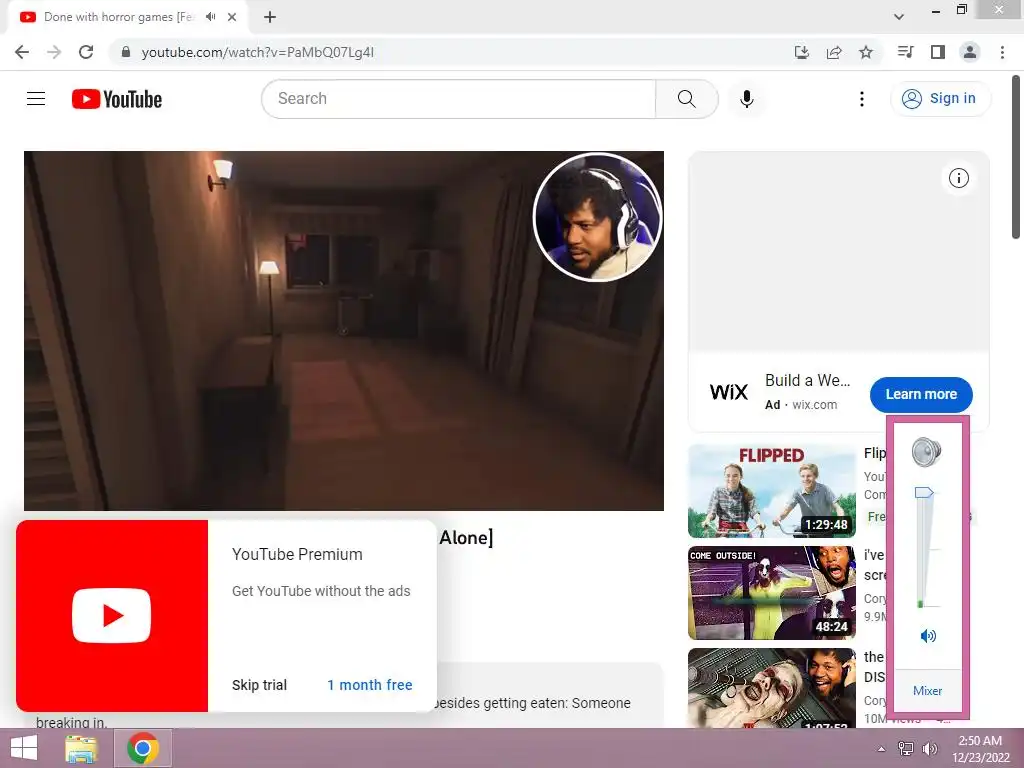Screen dimensions: 1024x768
Task: Click the speaker icon in system tray
Action: [x=929, y=749]
